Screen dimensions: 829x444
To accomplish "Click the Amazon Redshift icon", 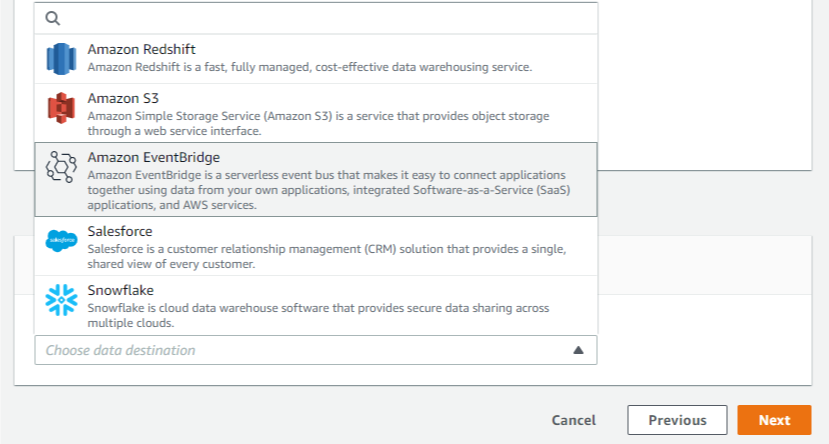I will click(x=61, y=59).
